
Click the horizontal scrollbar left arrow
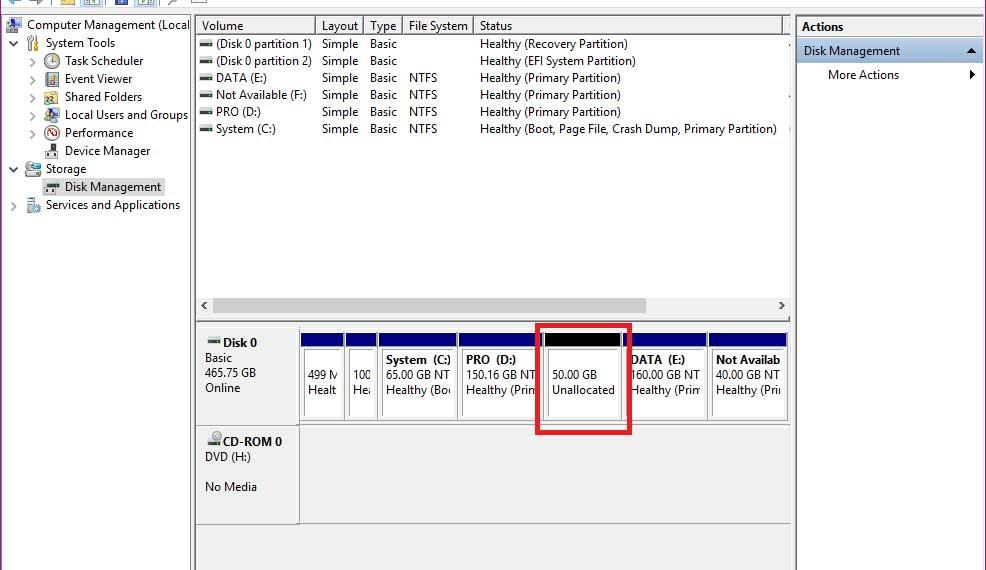204,305
